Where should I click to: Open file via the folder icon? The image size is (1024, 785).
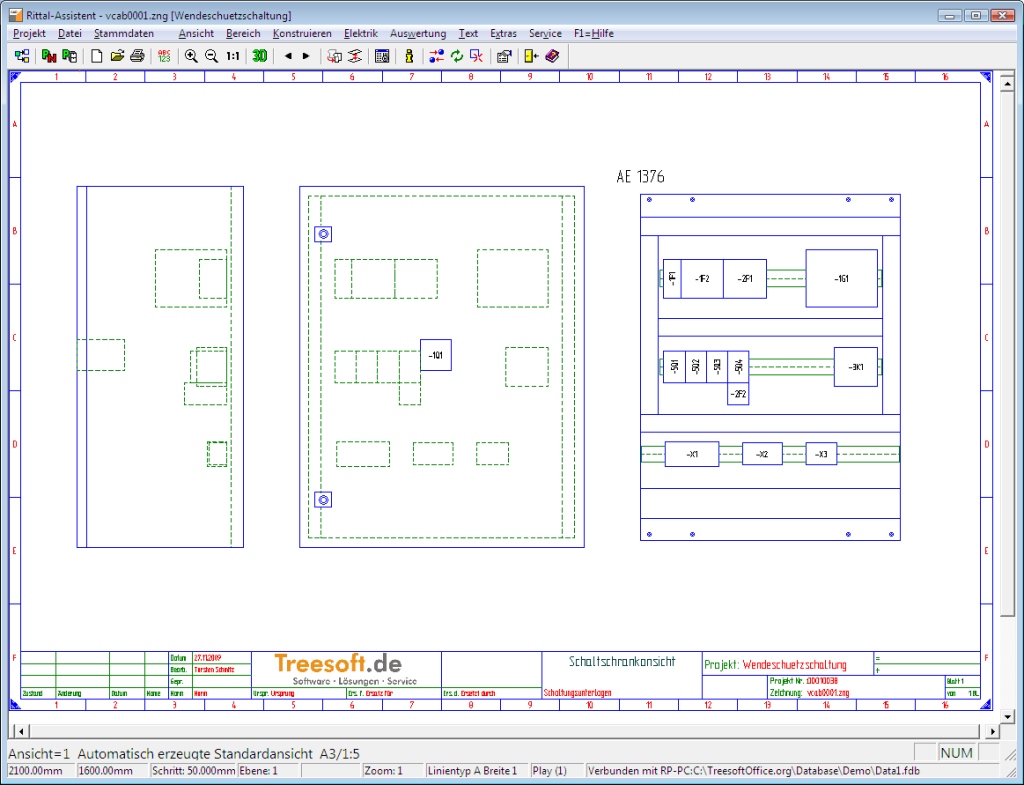[117, 56]
